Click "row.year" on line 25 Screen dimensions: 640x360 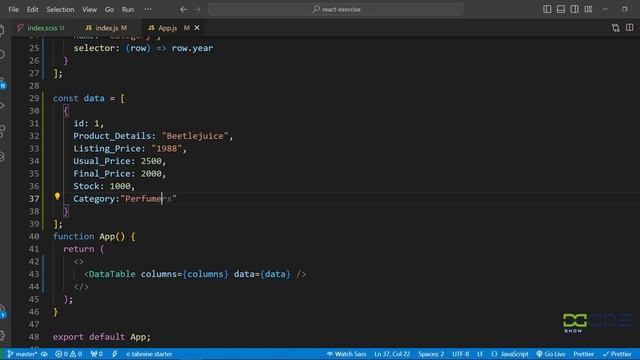coord(192,48)
